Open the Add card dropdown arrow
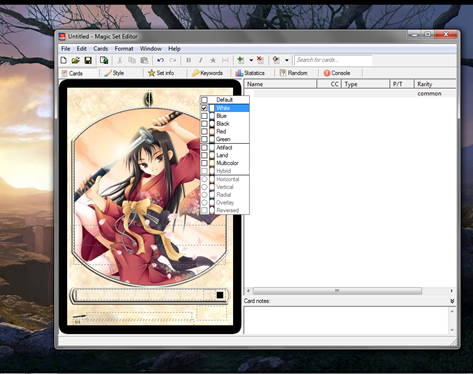 [x=251, y=60]
